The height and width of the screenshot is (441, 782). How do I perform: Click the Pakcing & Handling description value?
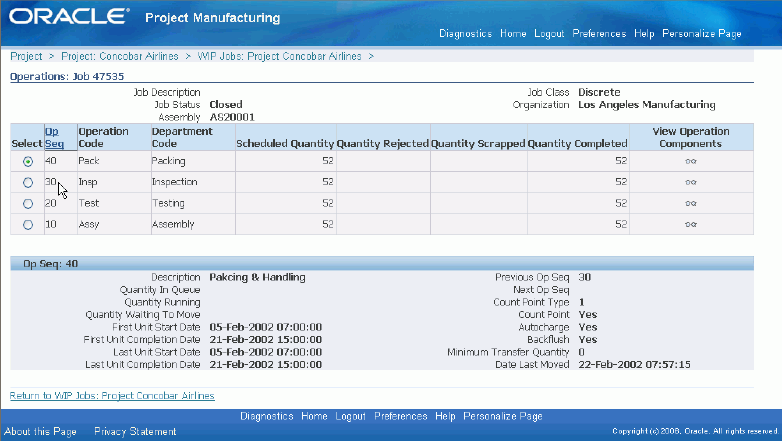coord(257,277)
